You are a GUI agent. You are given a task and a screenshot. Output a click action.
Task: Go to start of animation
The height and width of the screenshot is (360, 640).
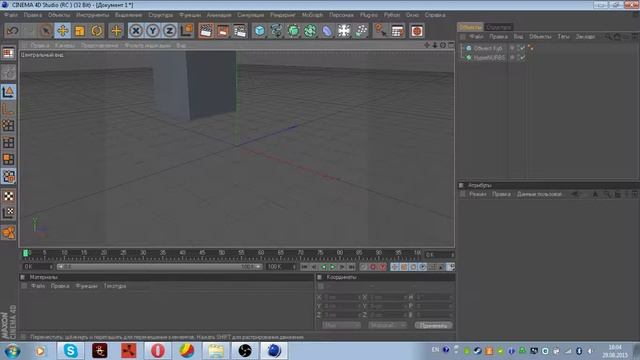click(304, 267)
